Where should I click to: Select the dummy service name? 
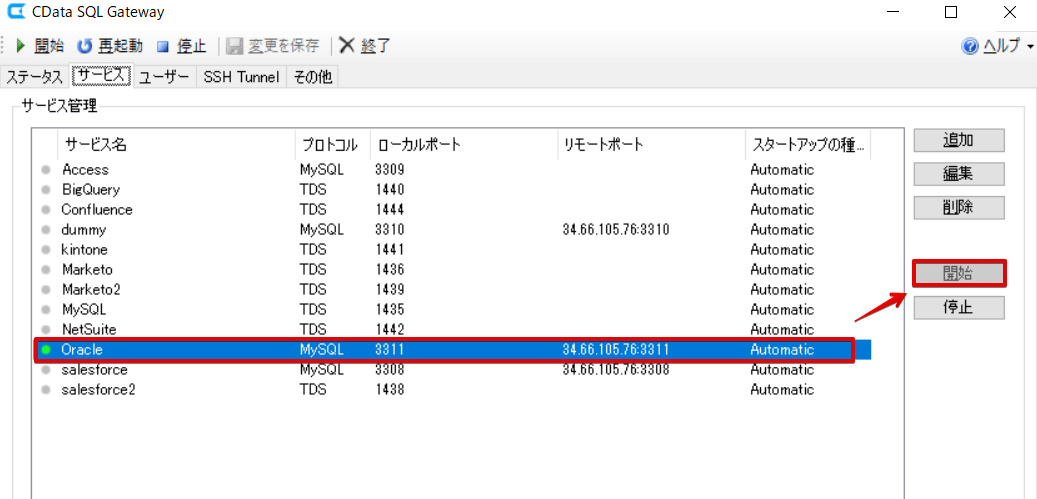(83, 230)
